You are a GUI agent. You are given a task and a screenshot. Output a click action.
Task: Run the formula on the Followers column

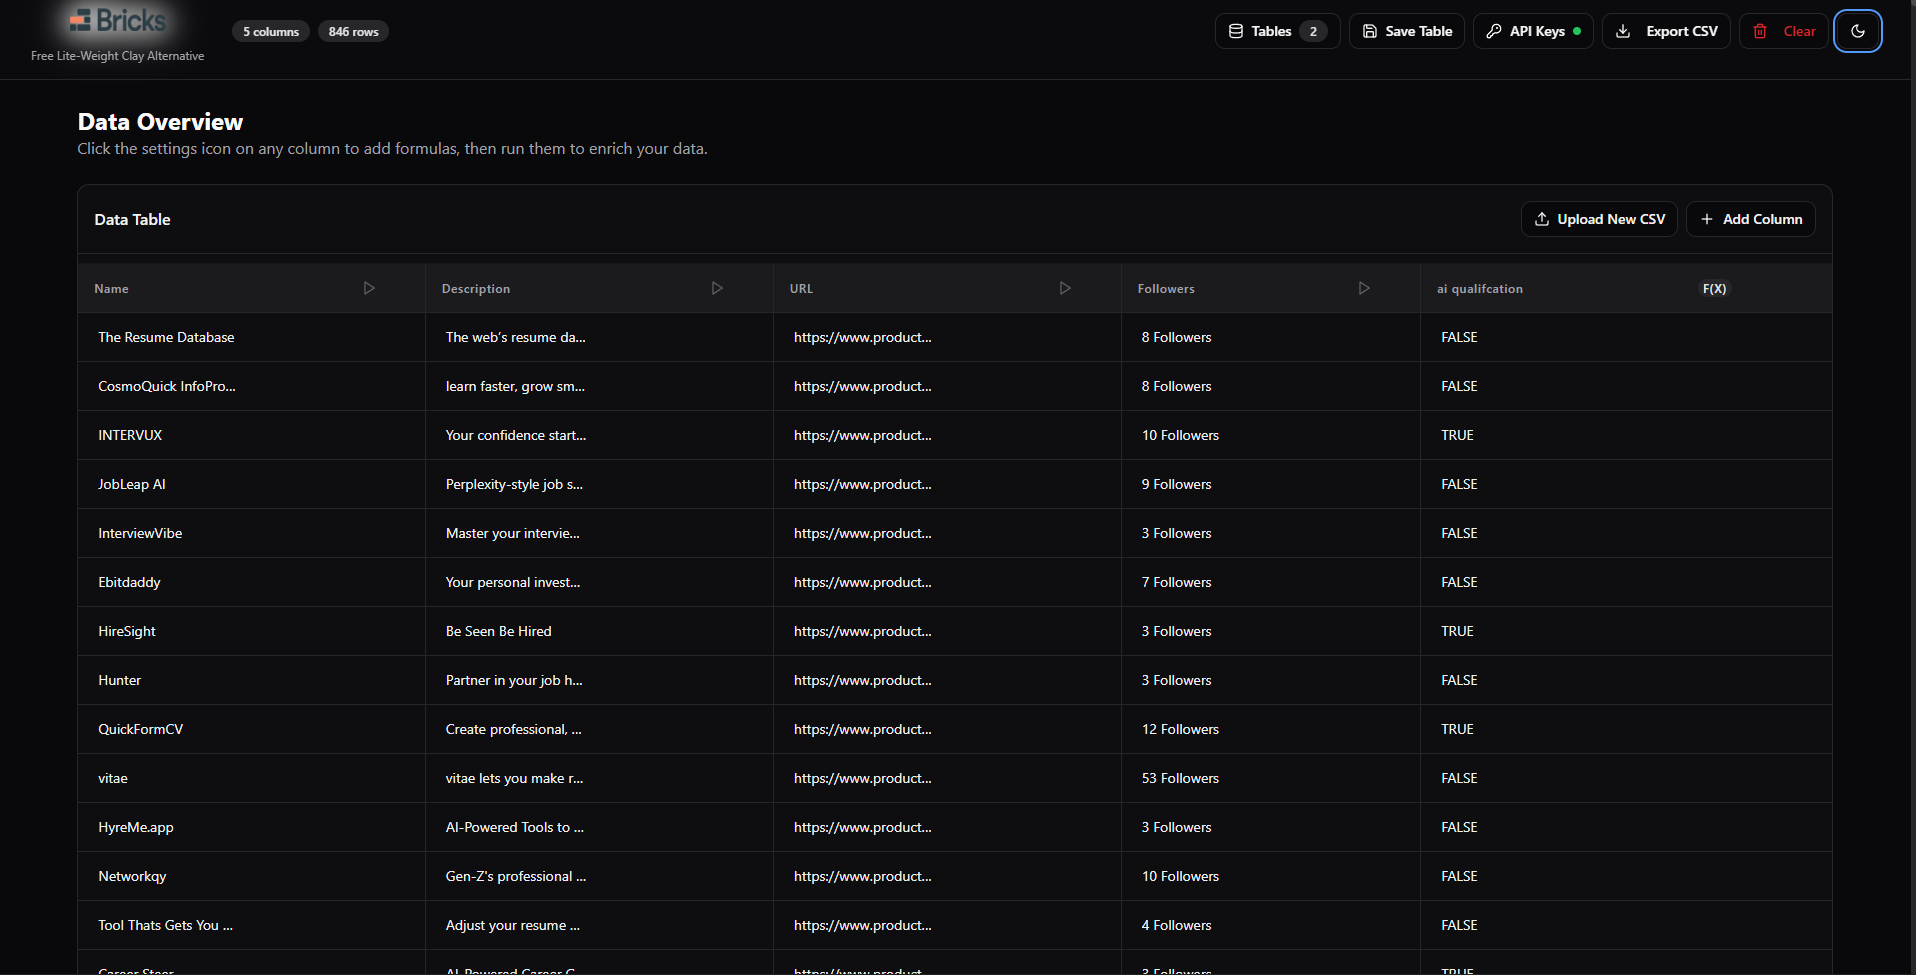tap(1364, 288)
